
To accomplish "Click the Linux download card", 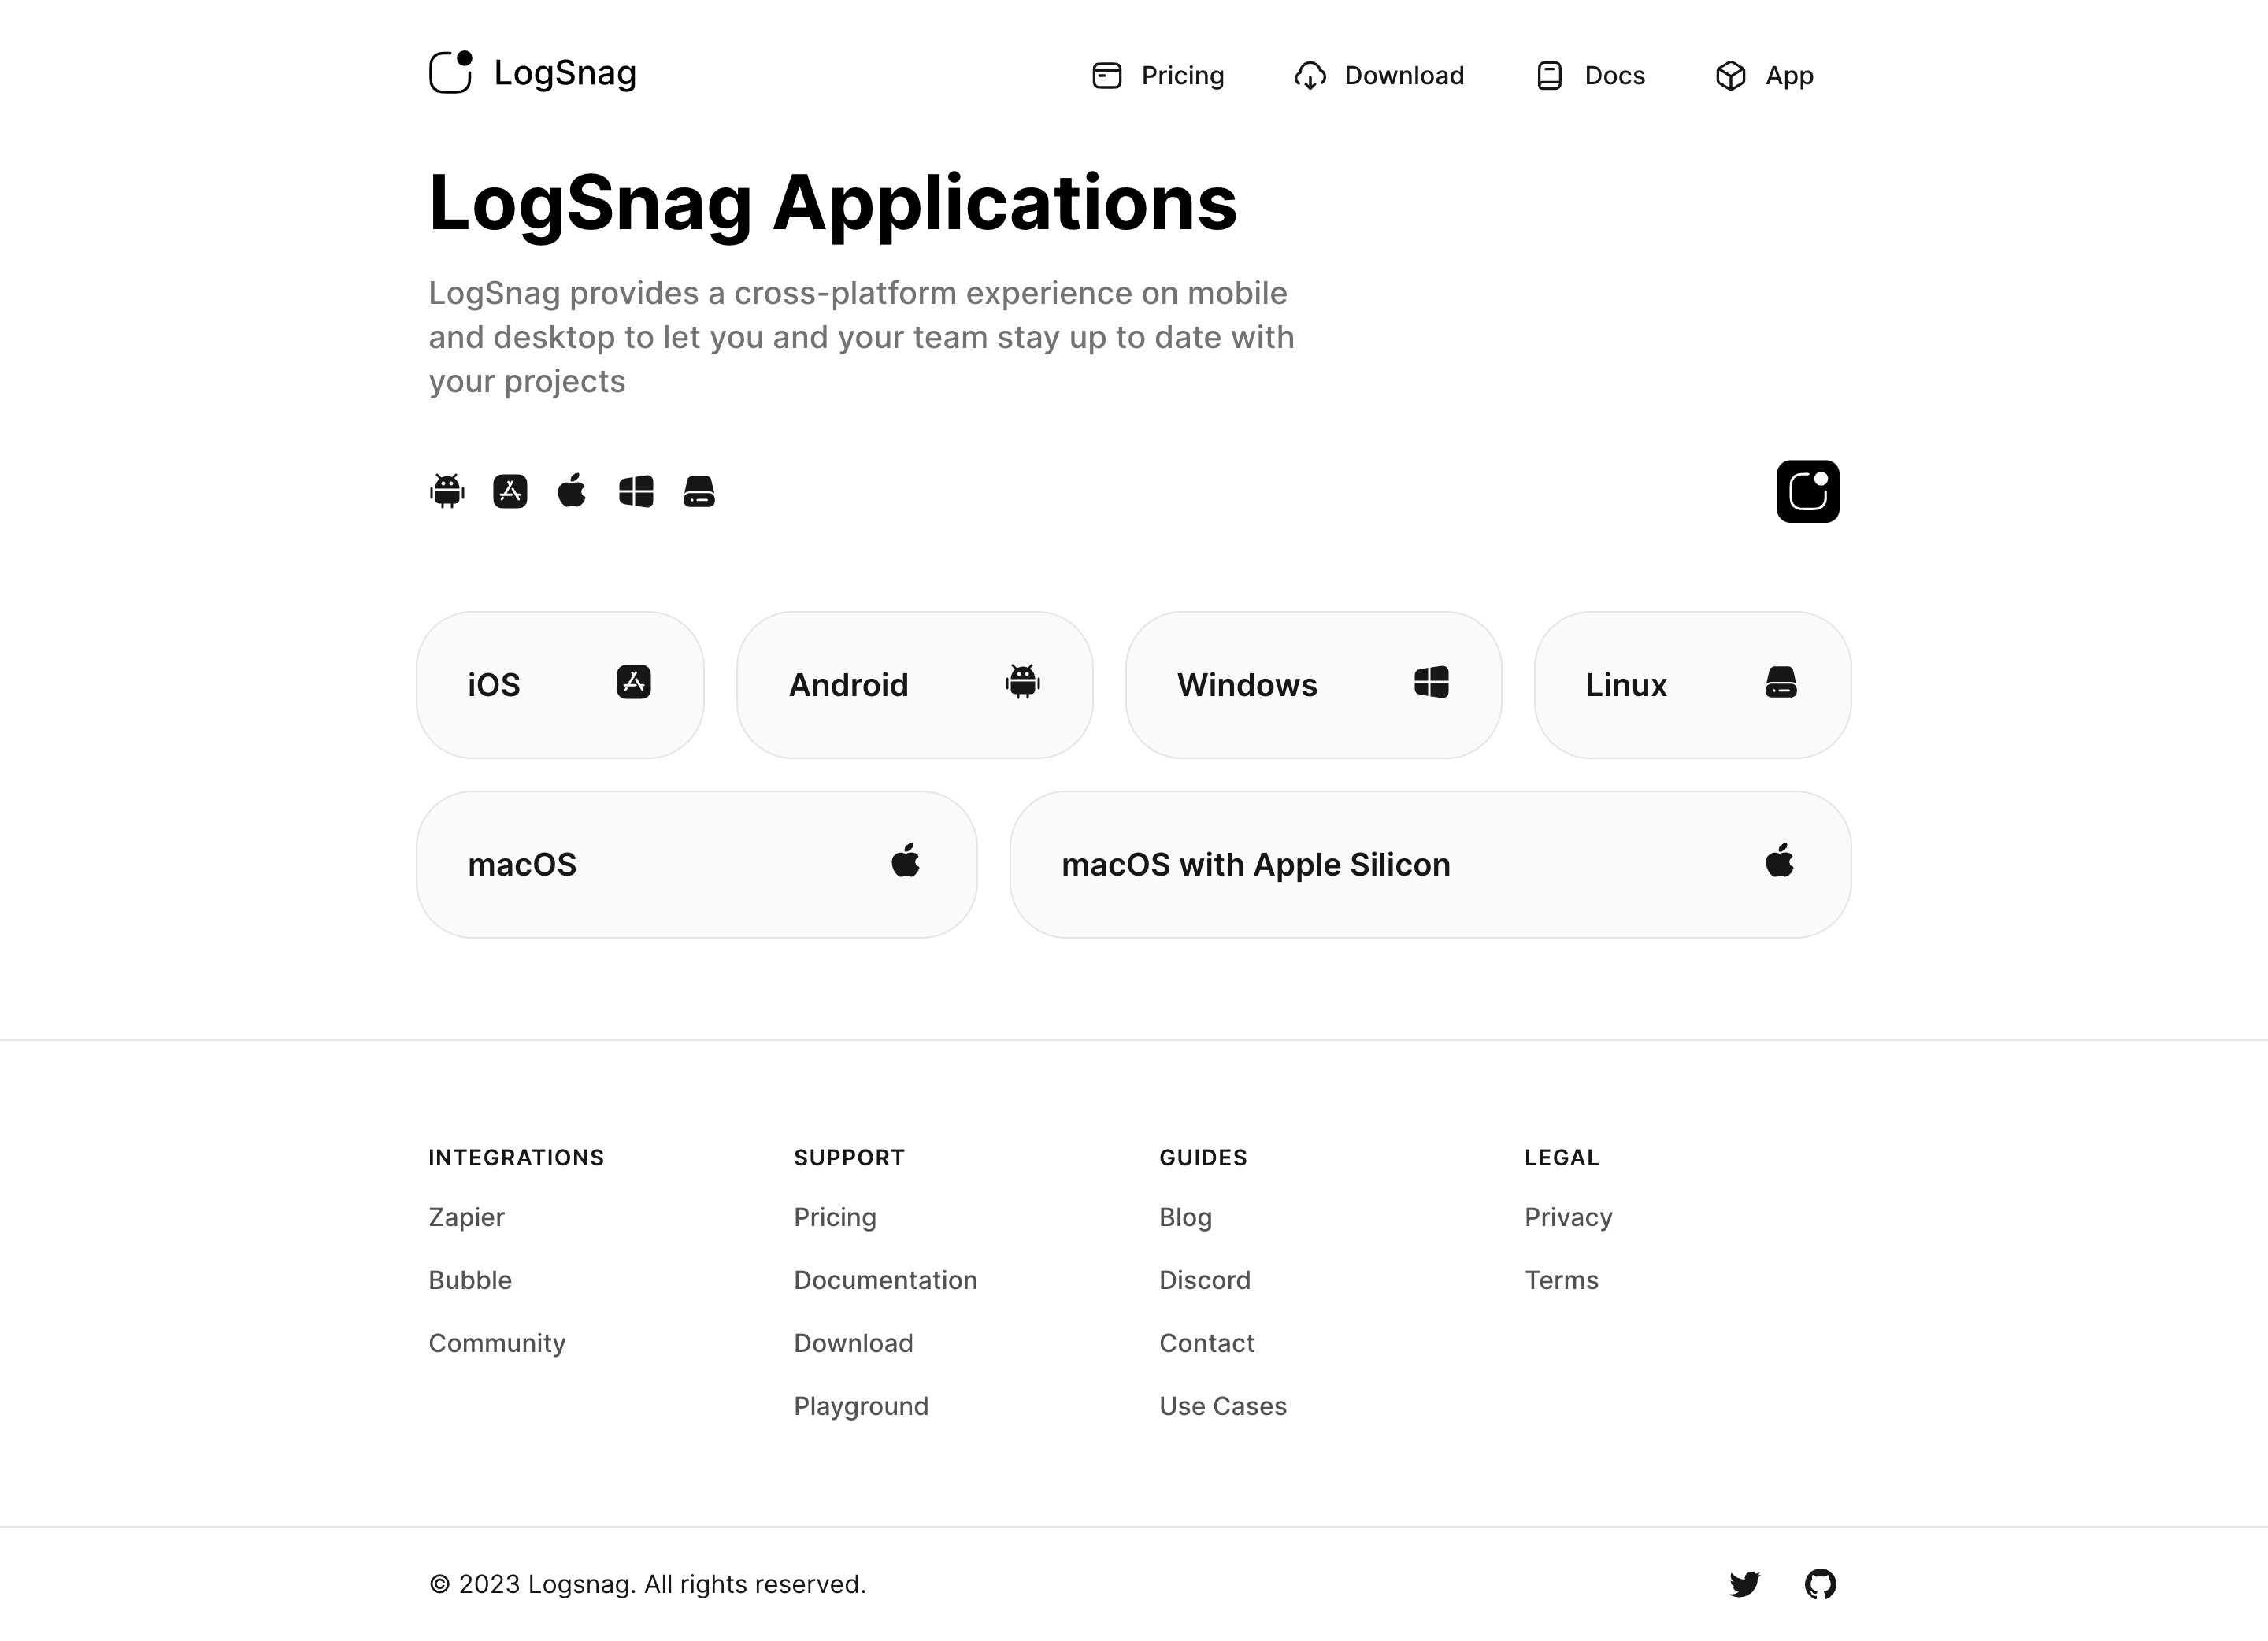I will click(x=1691, y=683).
